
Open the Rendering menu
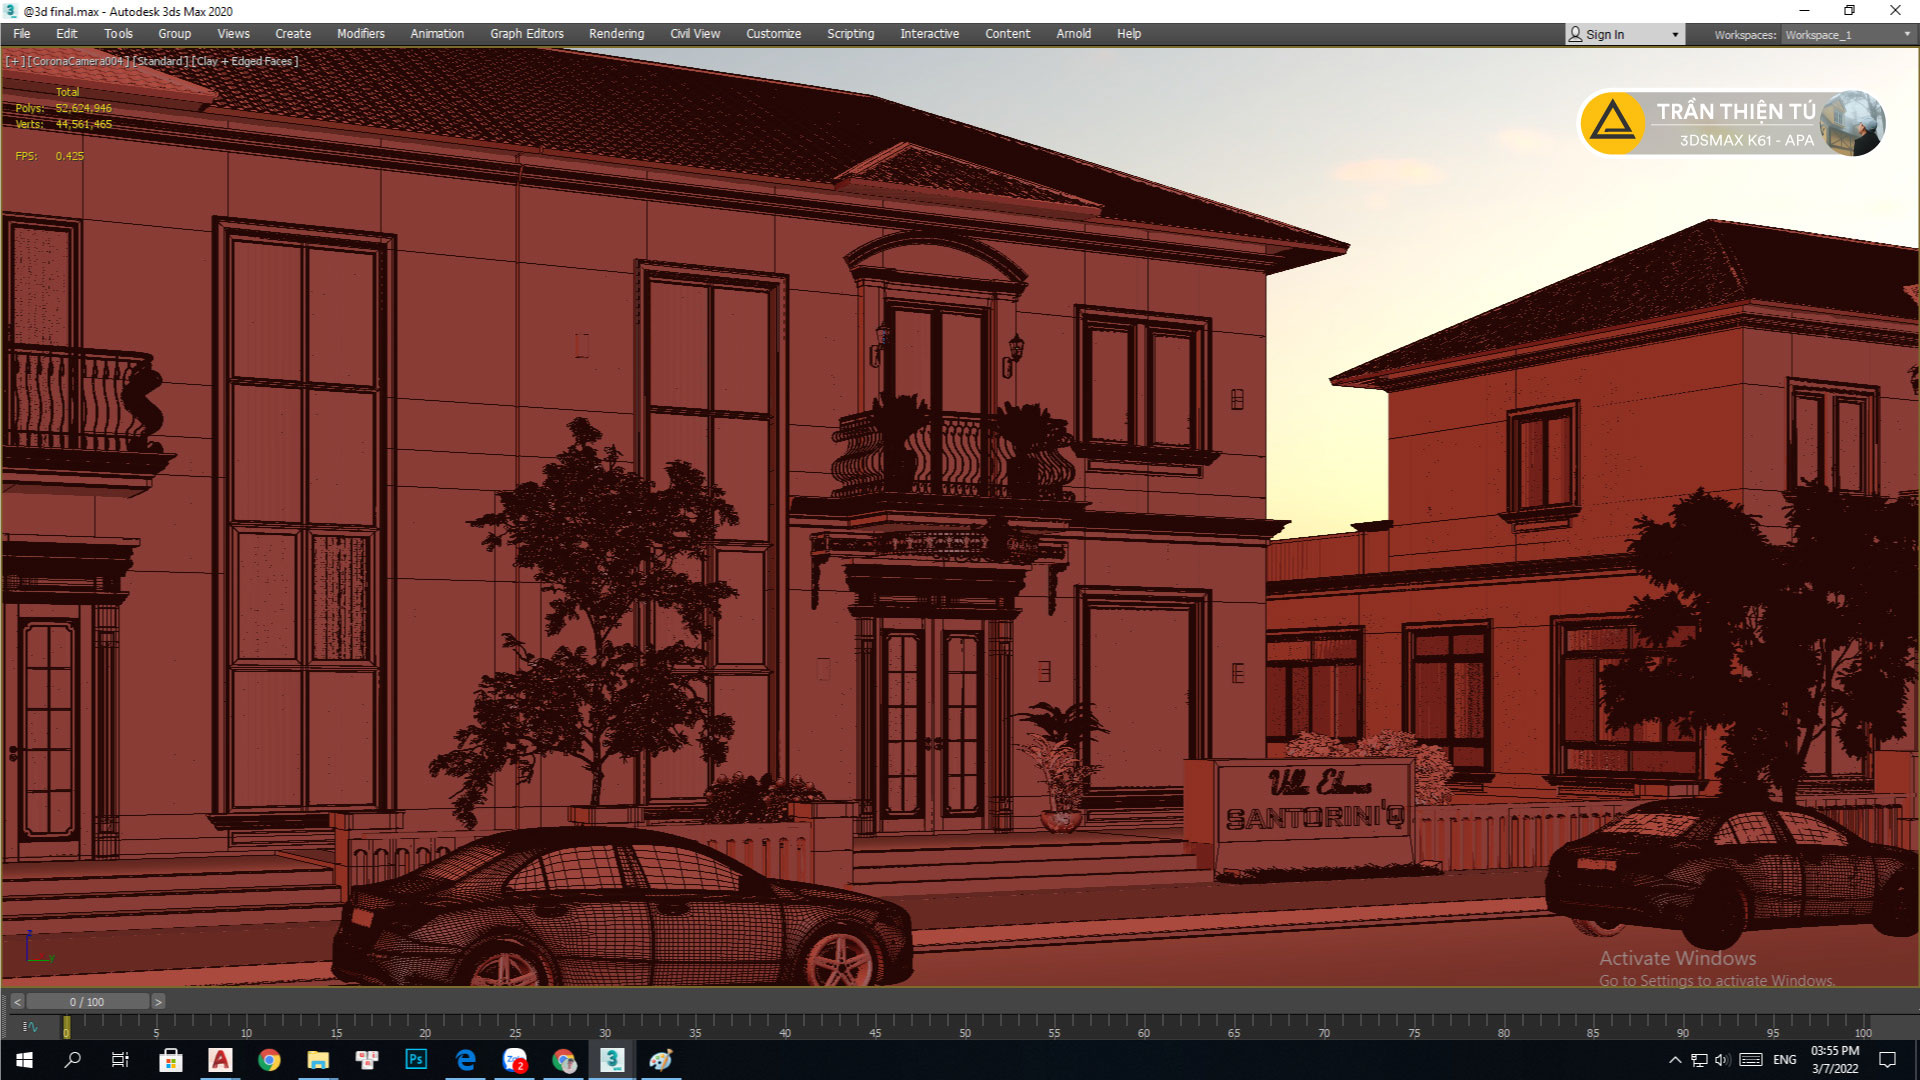click(x=616, y=34)
